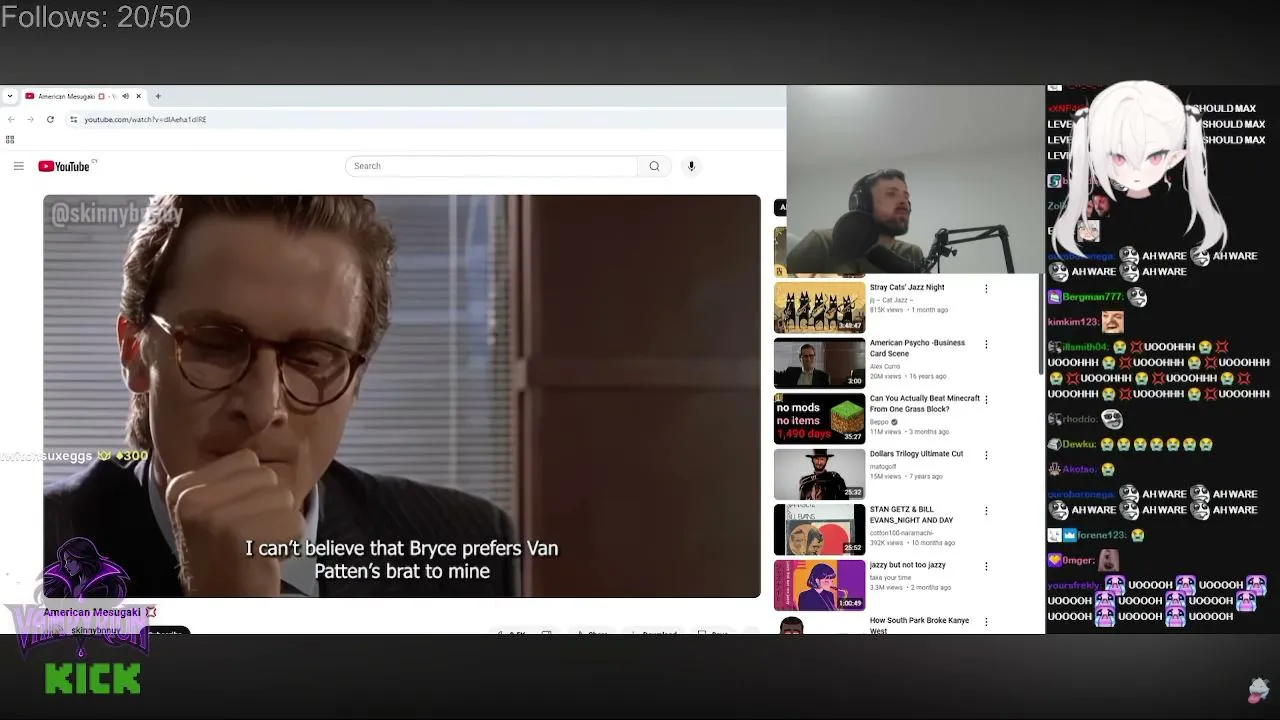Click the Beppo channel name
The height and width of the screenshot is (720, 1280).
[879, 422]
